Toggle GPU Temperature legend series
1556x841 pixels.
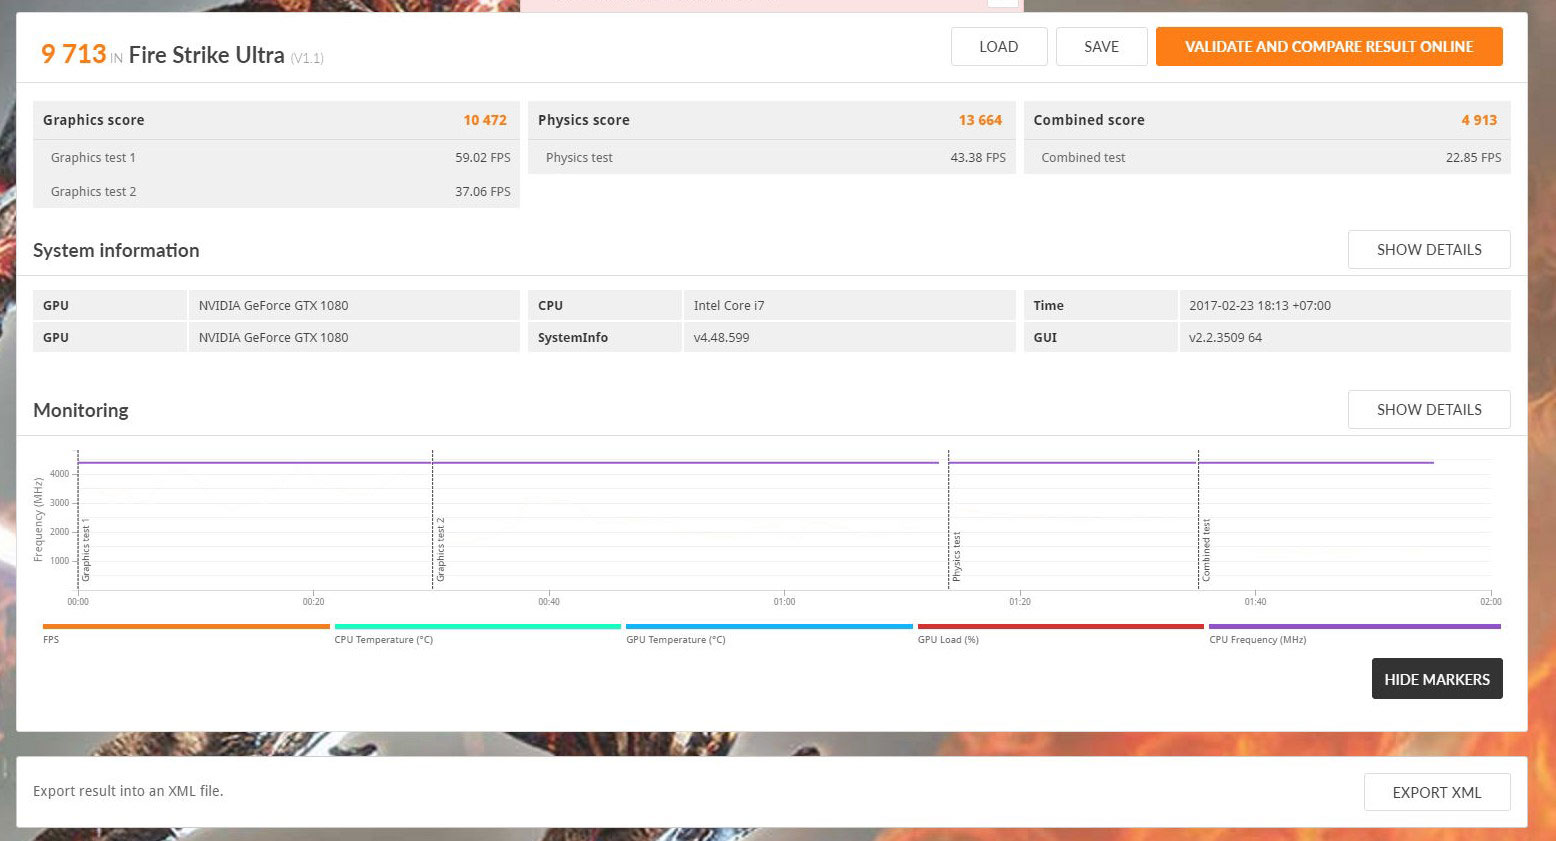tap(768, 633)
